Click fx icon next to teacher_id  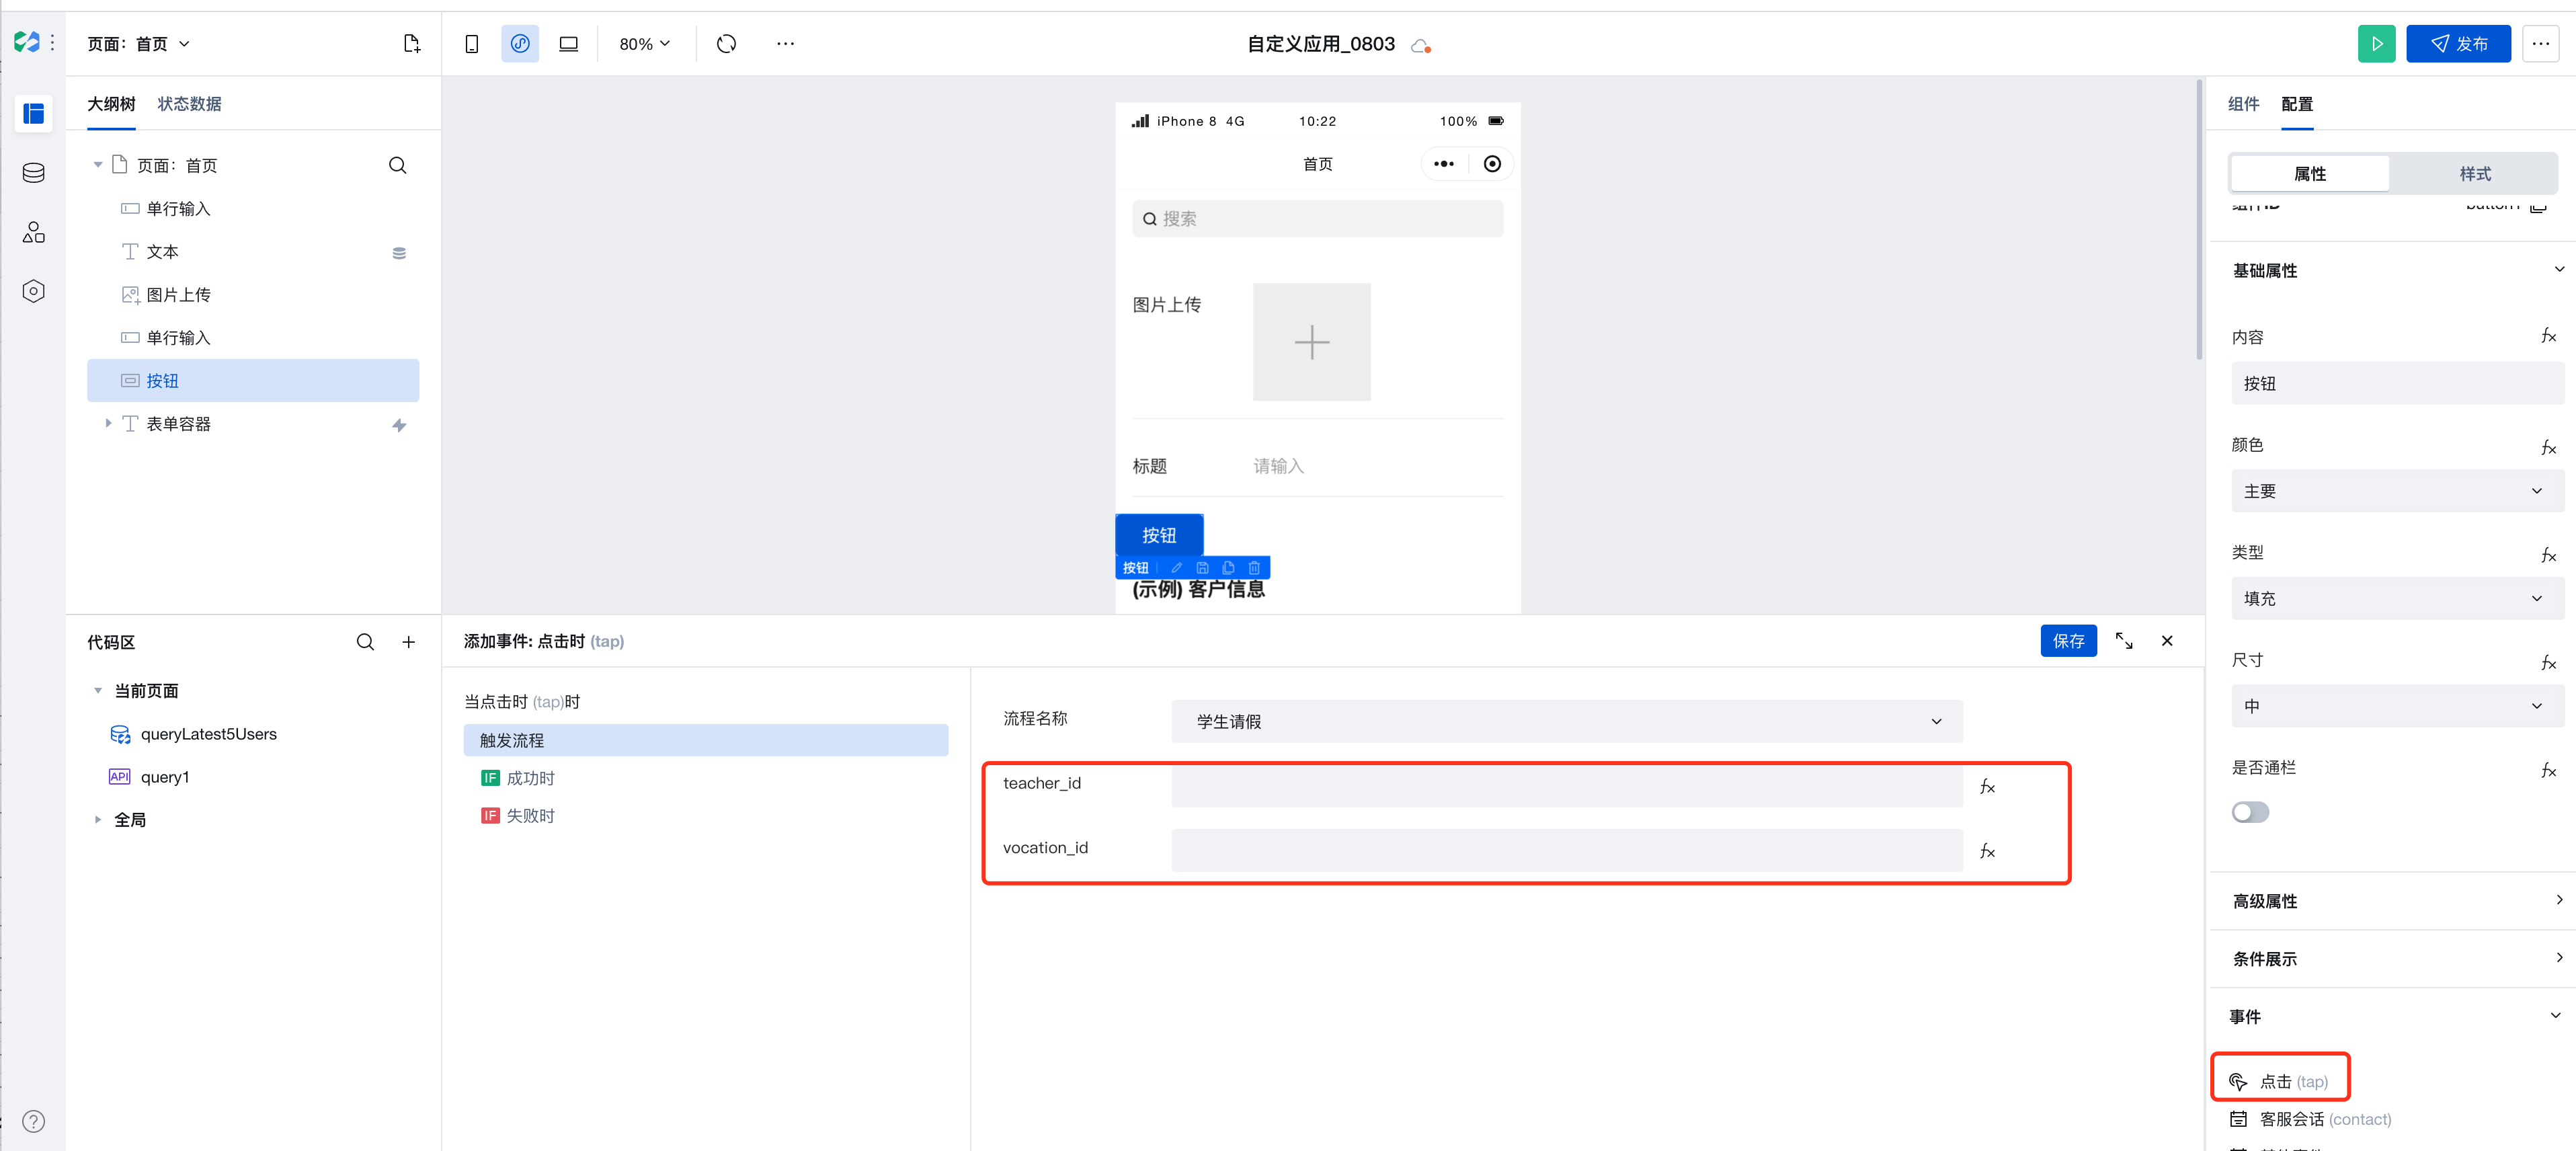tap(1987, 787)
